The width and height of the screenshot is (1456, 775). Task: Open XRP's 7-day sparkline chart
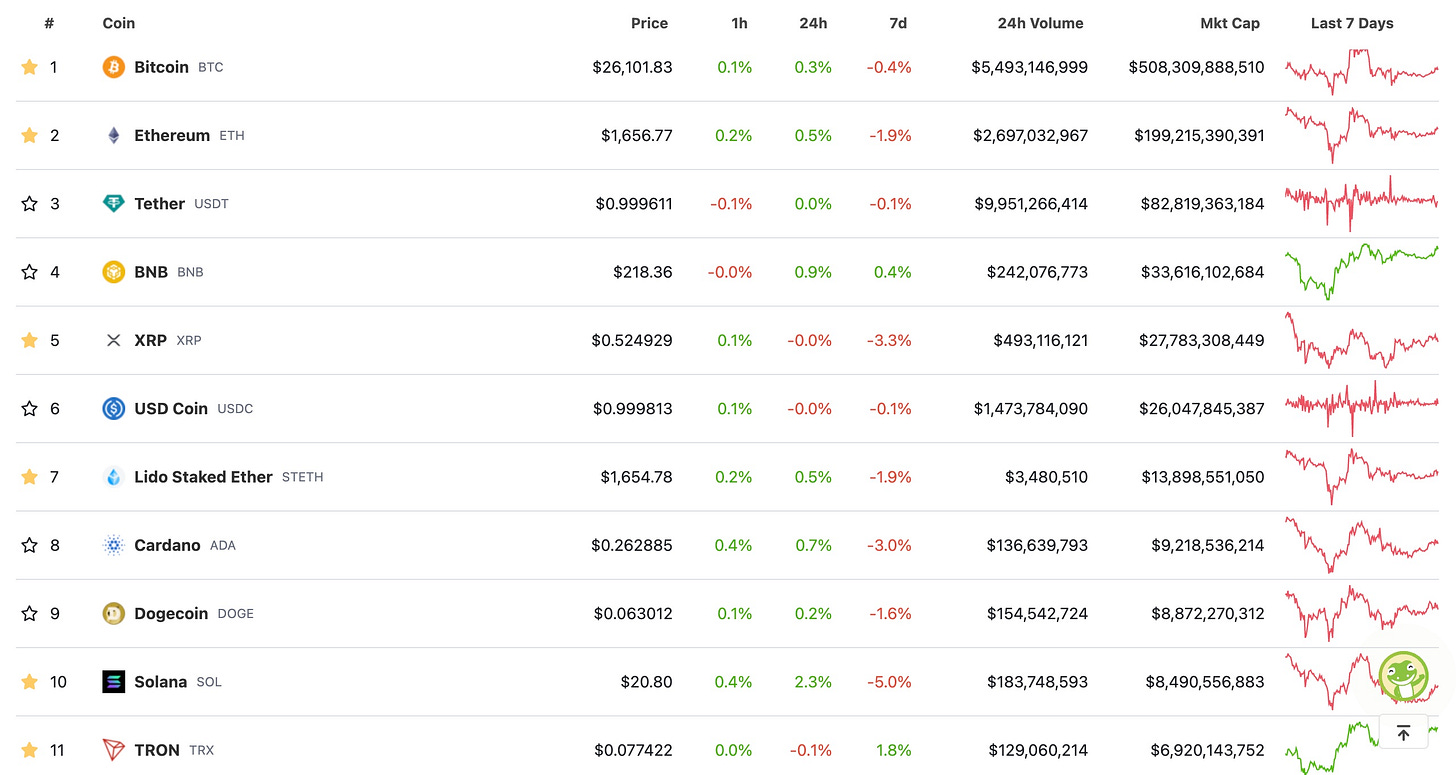1362,340
